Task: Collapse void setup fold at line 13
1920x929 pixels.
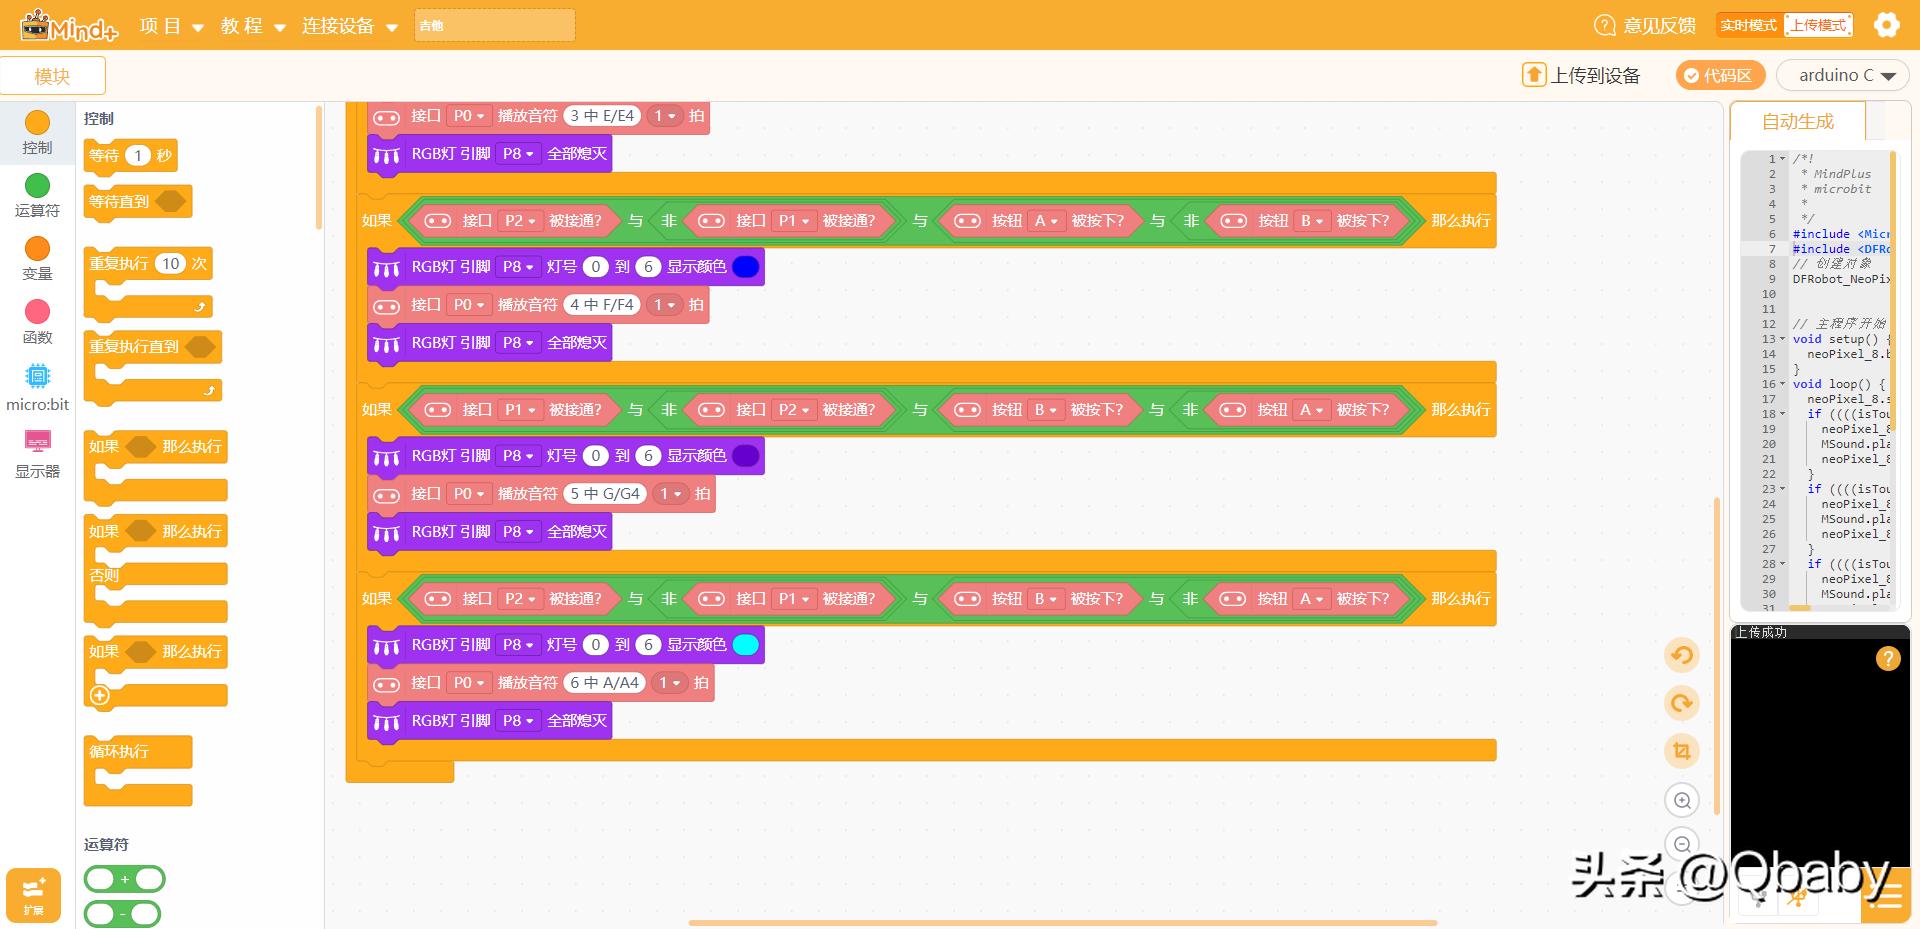Action: [1783, 339]
